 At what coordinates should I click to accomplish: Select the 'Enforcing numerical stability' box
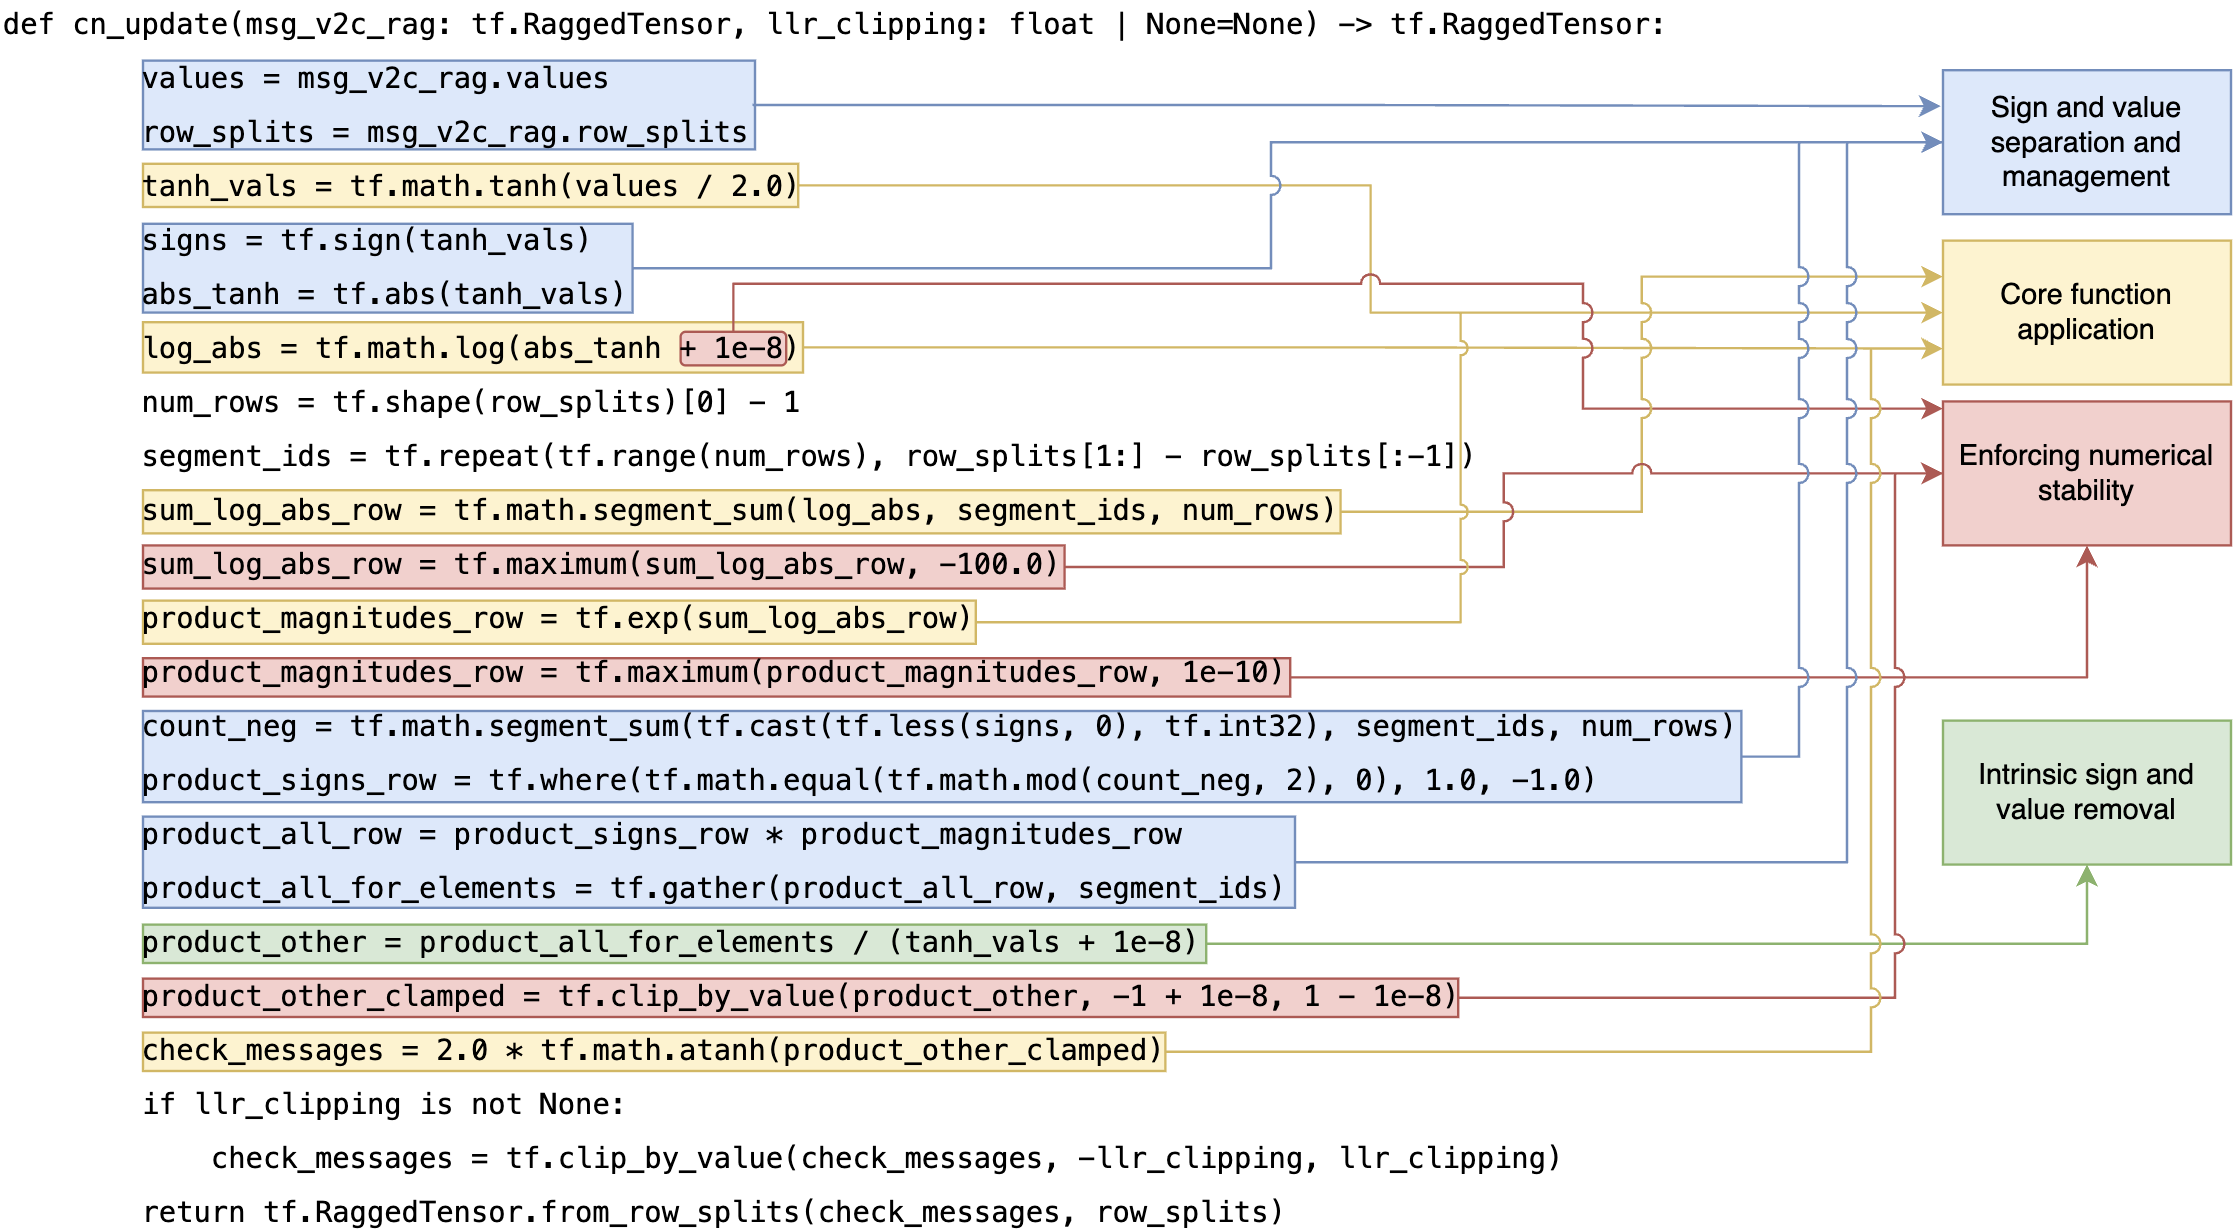pos(2086,473)
